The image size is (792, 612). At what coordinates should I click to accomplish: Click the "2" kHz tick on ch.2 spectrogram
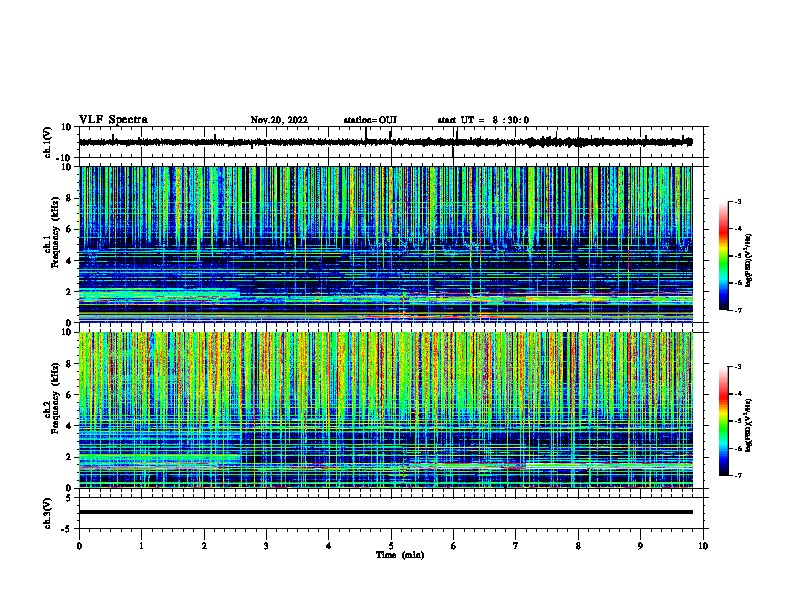(x=70, y=457)
